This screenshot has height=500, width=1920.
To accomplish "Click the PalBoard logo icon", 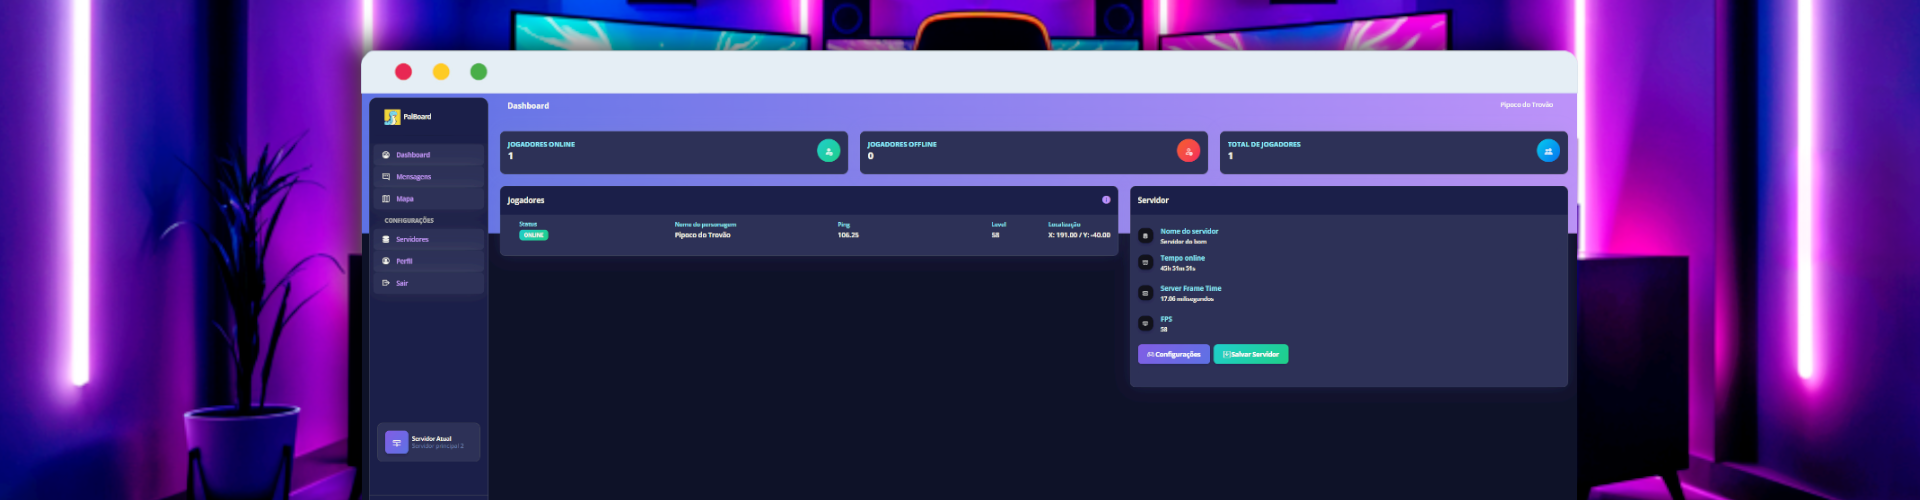I will click(x=392, y=117).
